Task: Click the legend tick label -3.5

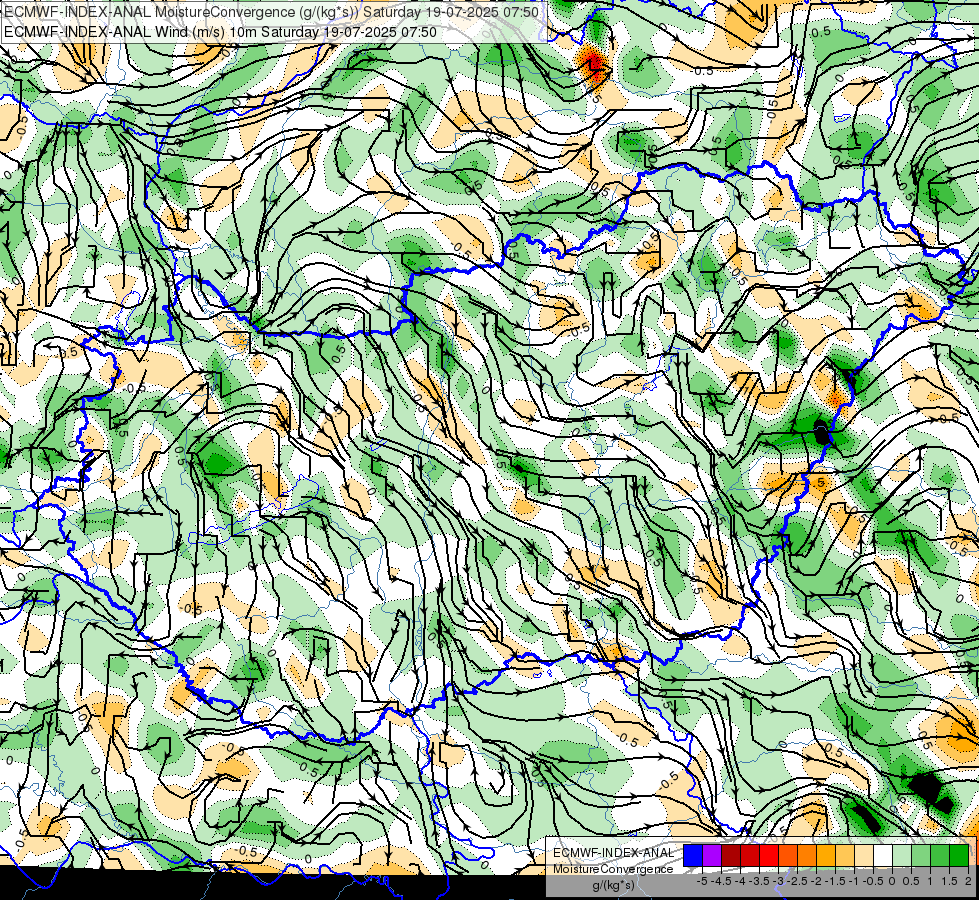Action: pyautogui.click(x=759, y=881)
